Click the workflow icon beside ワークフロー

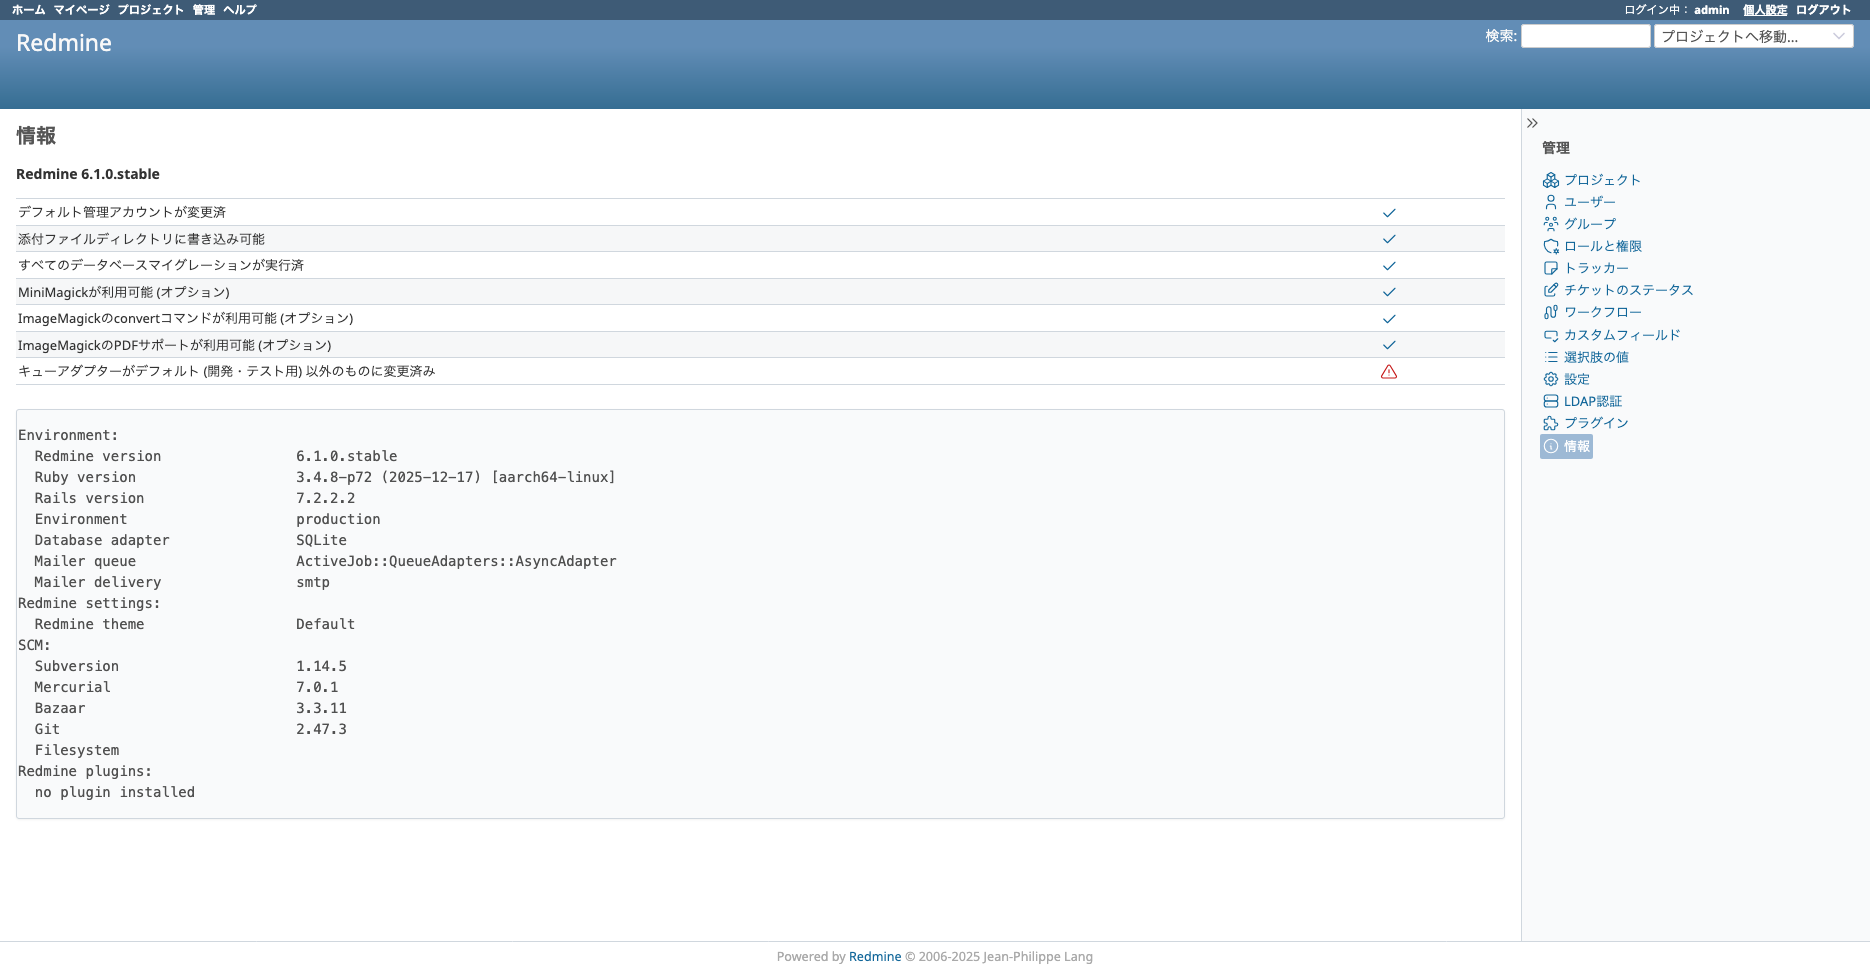(1551, 312)
